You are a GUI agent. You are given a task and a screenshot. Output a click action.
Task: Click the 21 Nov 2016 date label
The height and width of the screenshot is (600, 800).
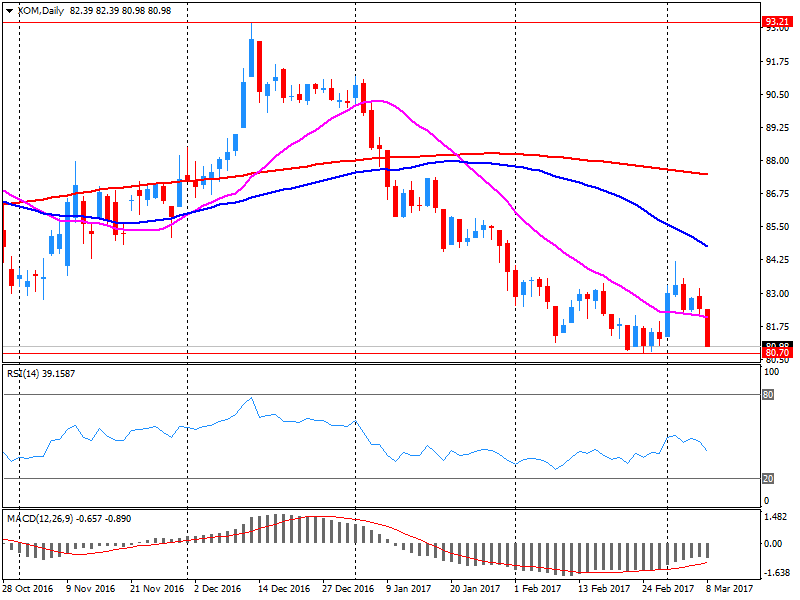[x=157, y=588]
